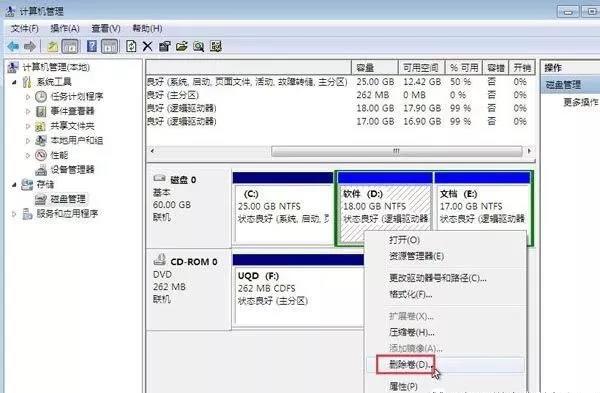Click the Open folder toolbar icon
This screenshot has width=600, height=393.
pyautogui.click(x=182, y=47)
